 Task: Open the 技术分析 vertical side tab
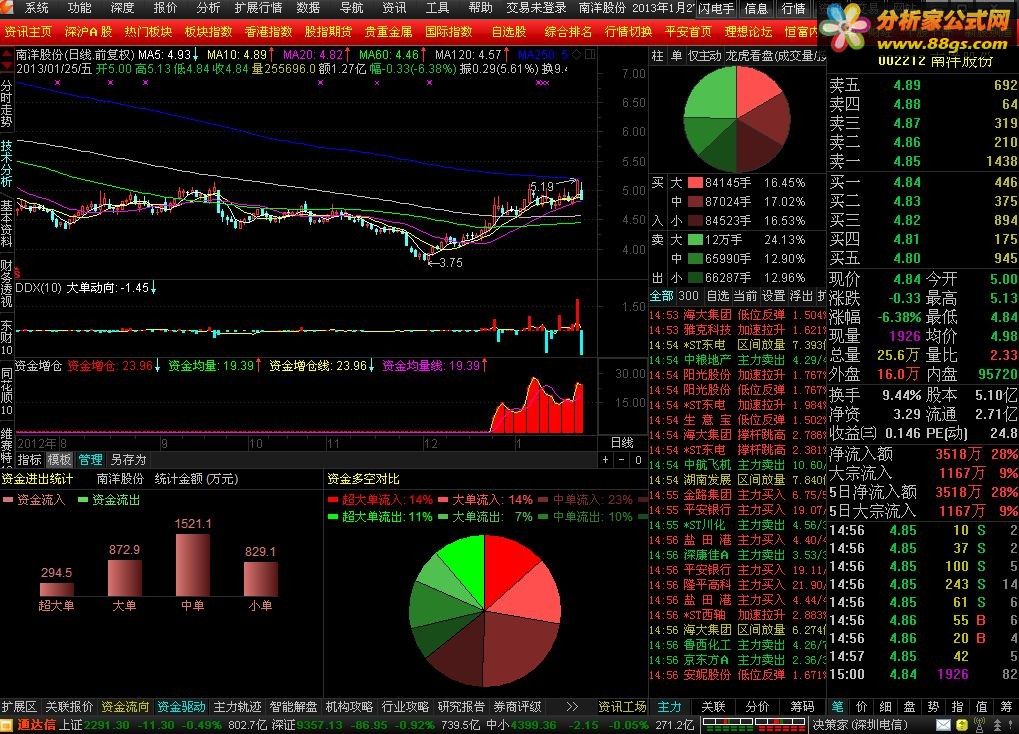6,163
